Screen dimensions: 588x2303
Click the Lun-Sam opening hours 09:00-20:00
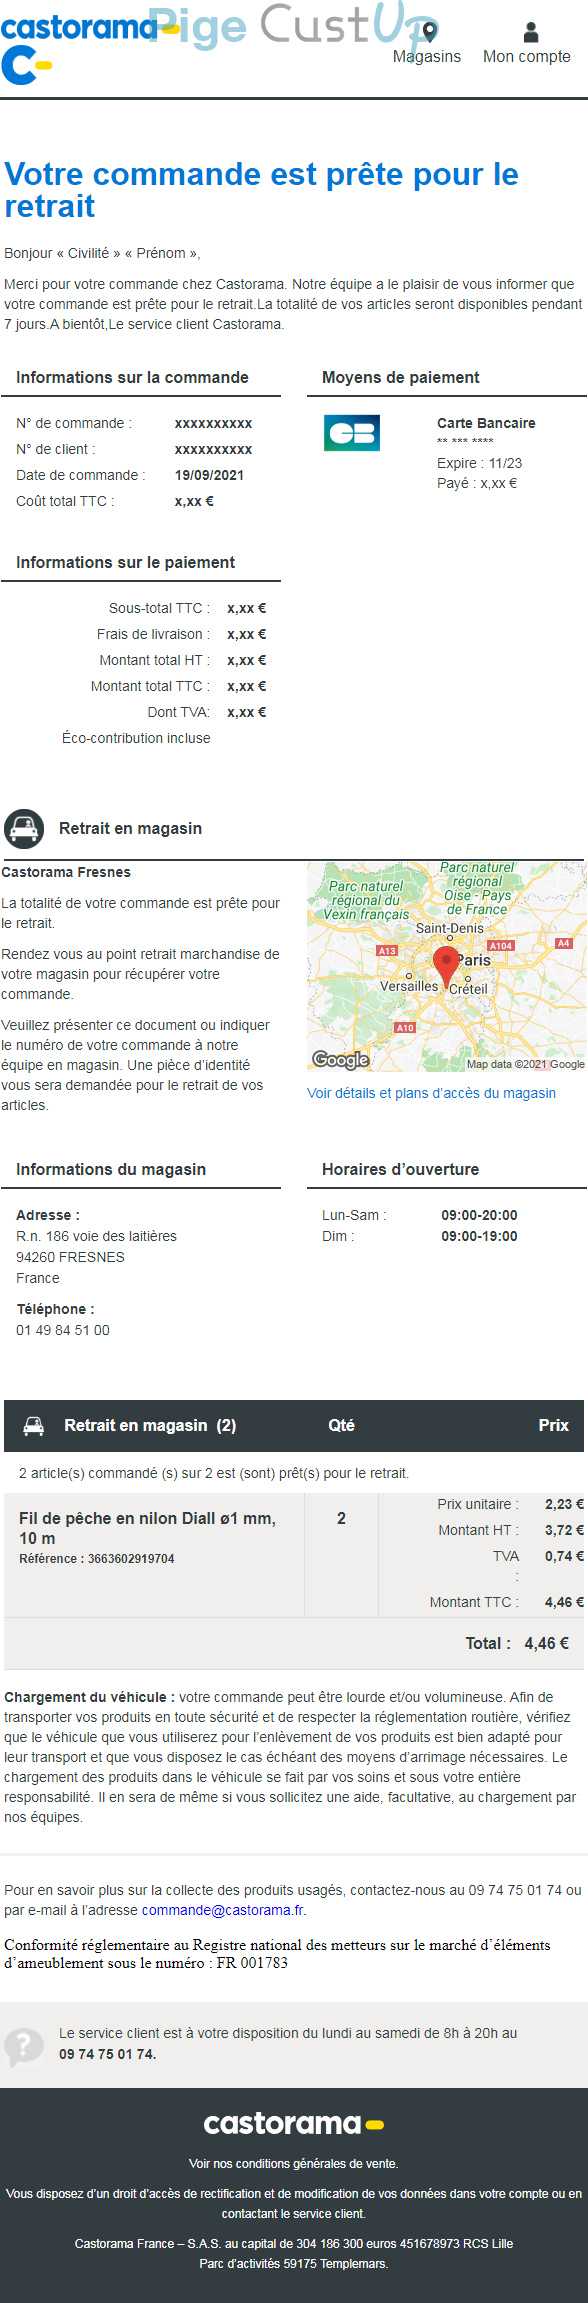point(479,1215)
